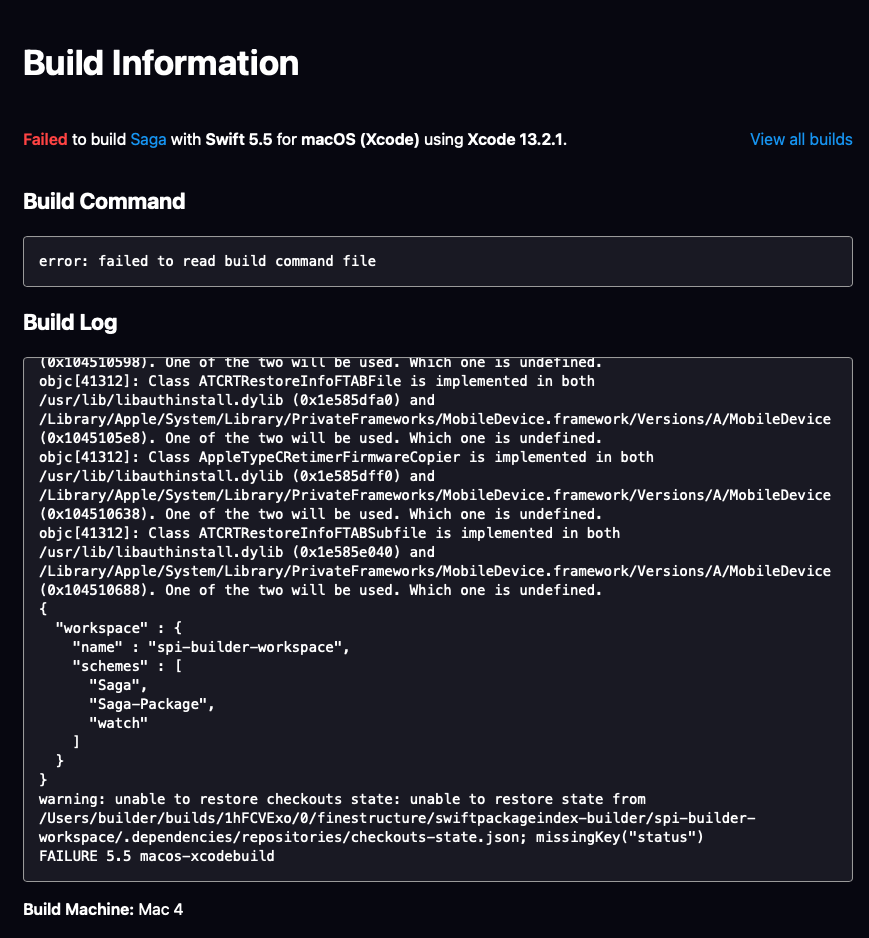Screen dimensions: 869x938
Task: Click the Build Information heading
Action: click(161, 63)
